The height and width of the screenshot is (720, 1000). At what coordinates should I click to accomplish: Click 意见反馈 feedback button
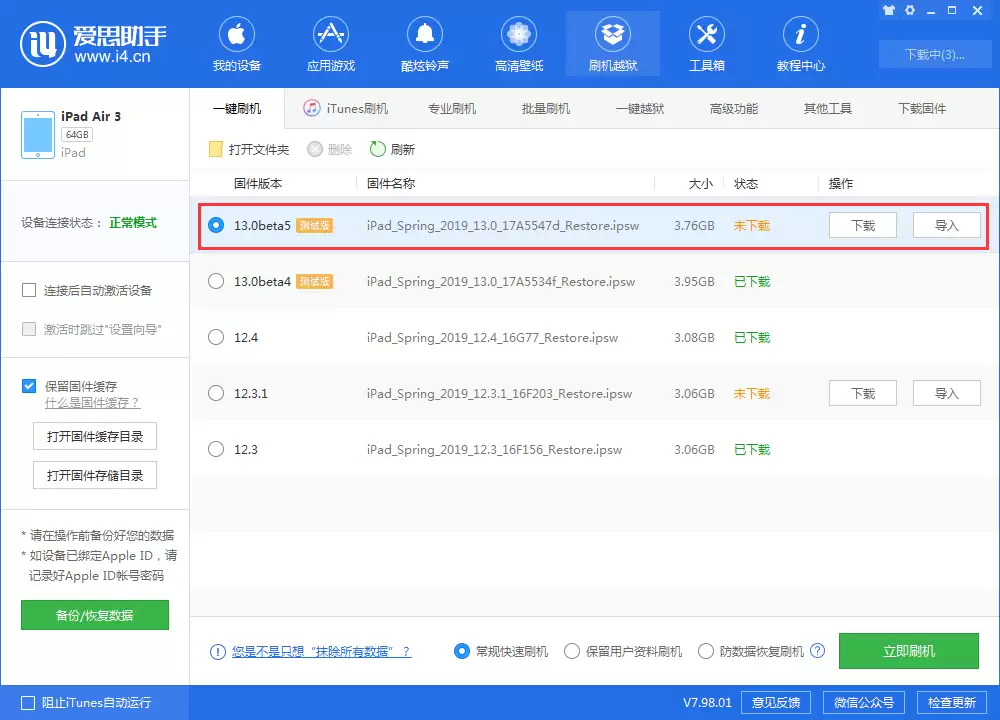tap(776, 702)
